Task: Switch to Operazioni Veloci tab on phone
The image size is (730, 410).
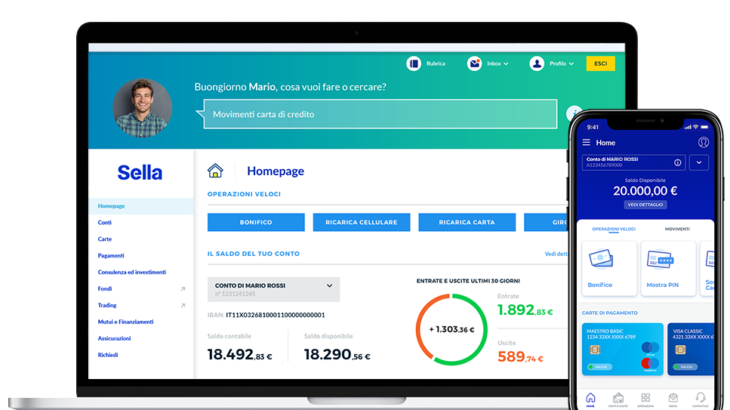Action: click(x=614, y=229)
